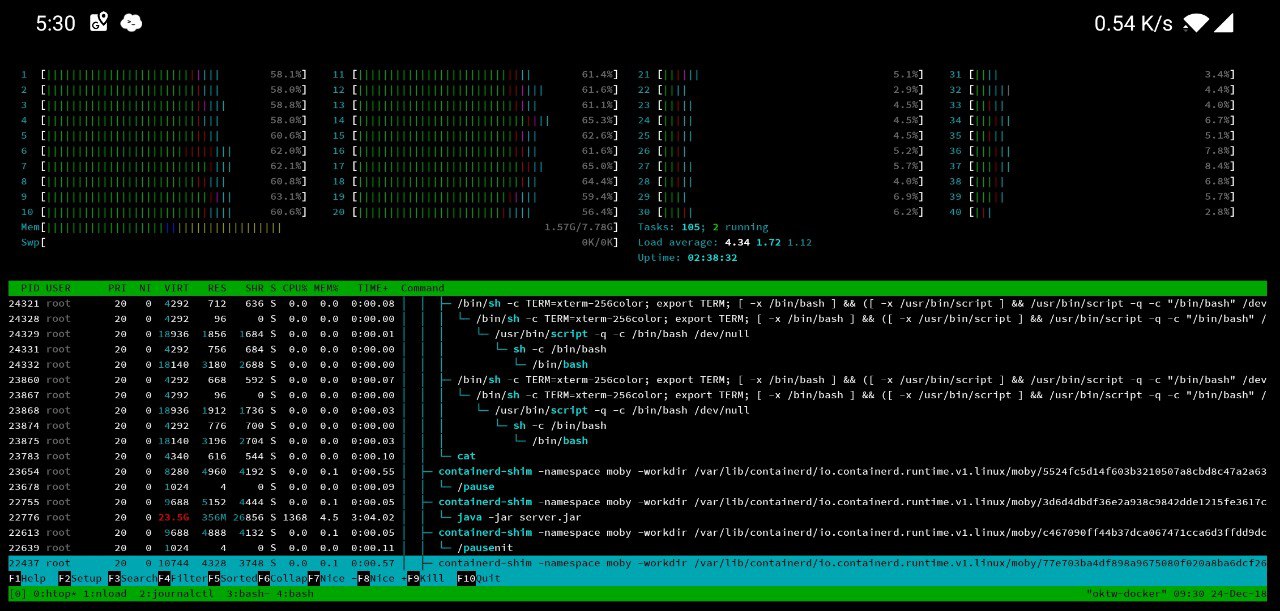Image resolution: width=1280 pixels, height=611 pixels.
Task: Sort by the USER column header
Action: click(x=58, y=288)
